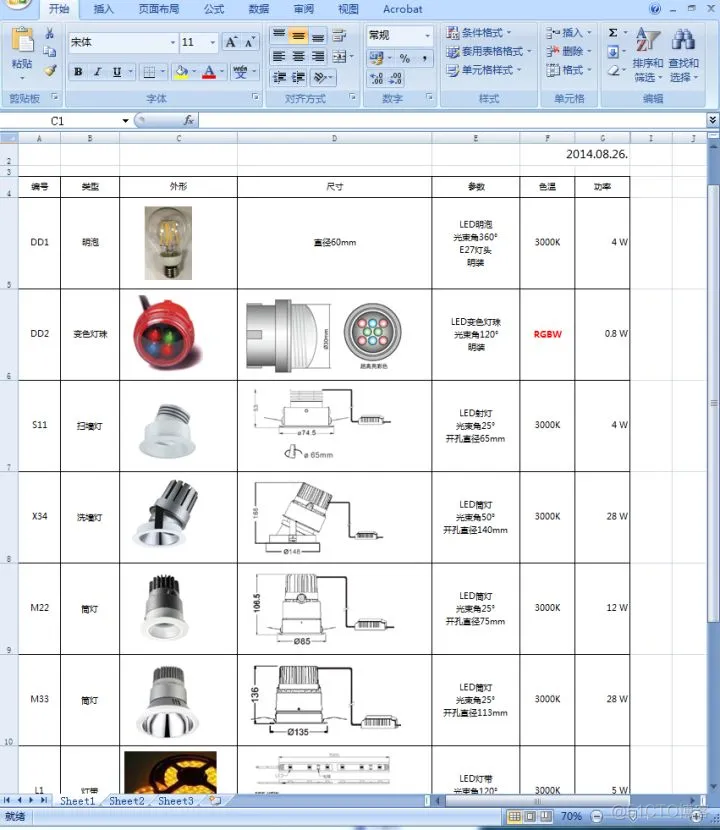
Task: Click 查找和选择 find and select button
Action: point(683,55)
